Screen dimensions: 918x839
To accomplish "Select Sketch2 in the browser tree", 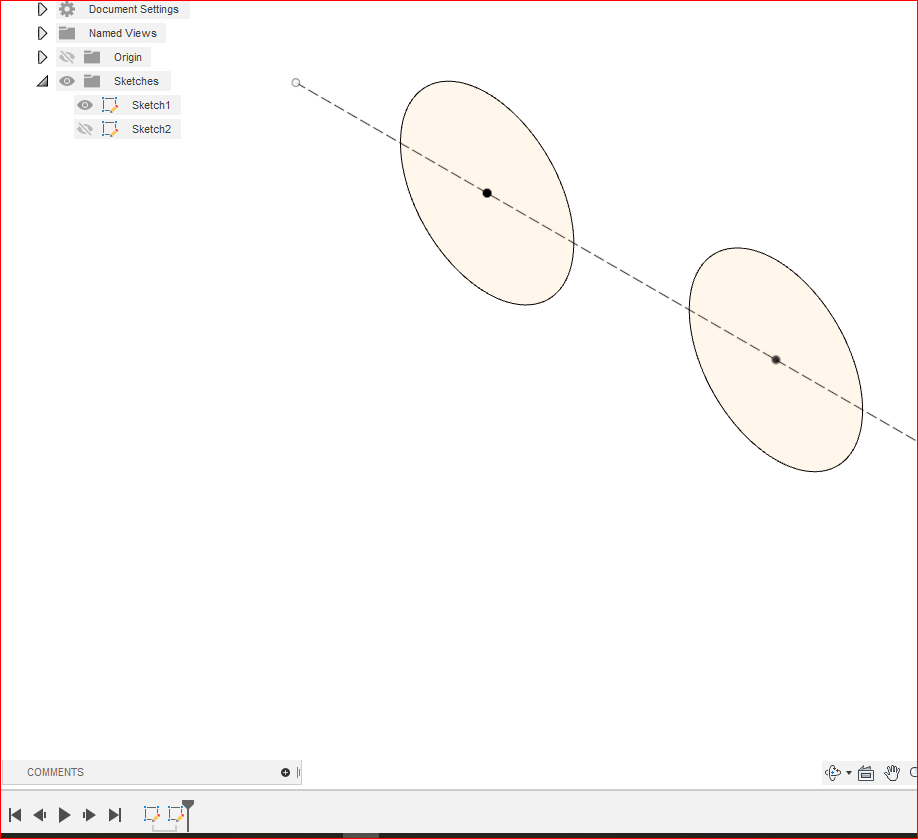I will 151,129.
